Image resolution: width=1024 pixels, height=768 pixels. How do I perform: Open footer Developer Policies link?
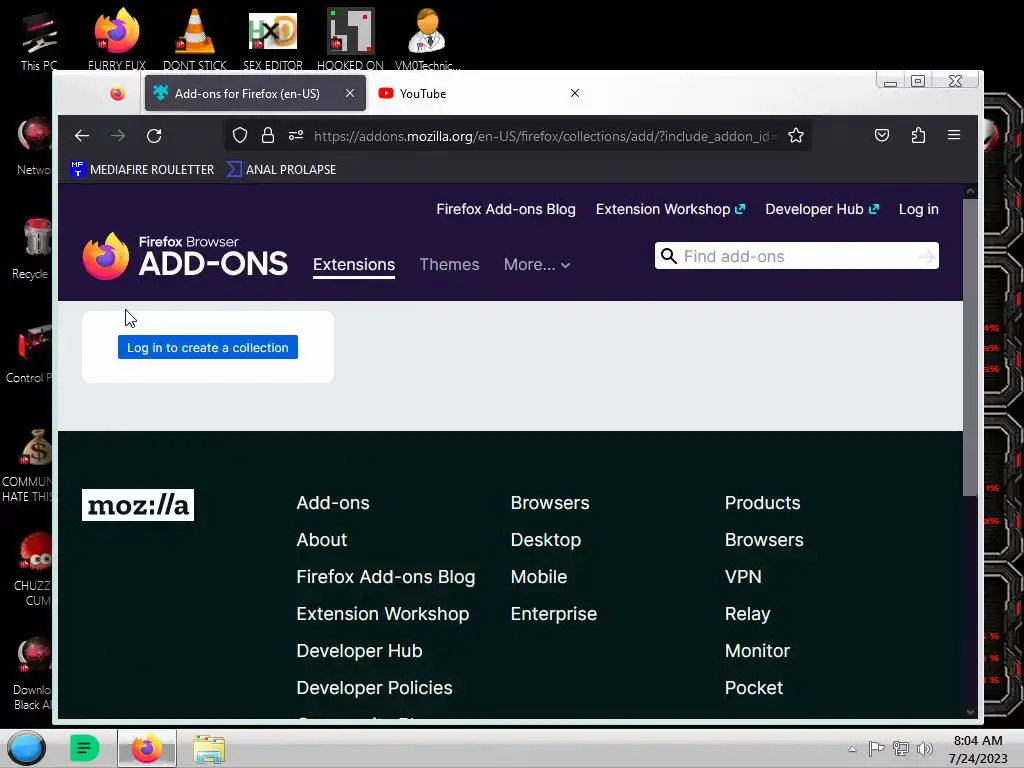(374, 688)
